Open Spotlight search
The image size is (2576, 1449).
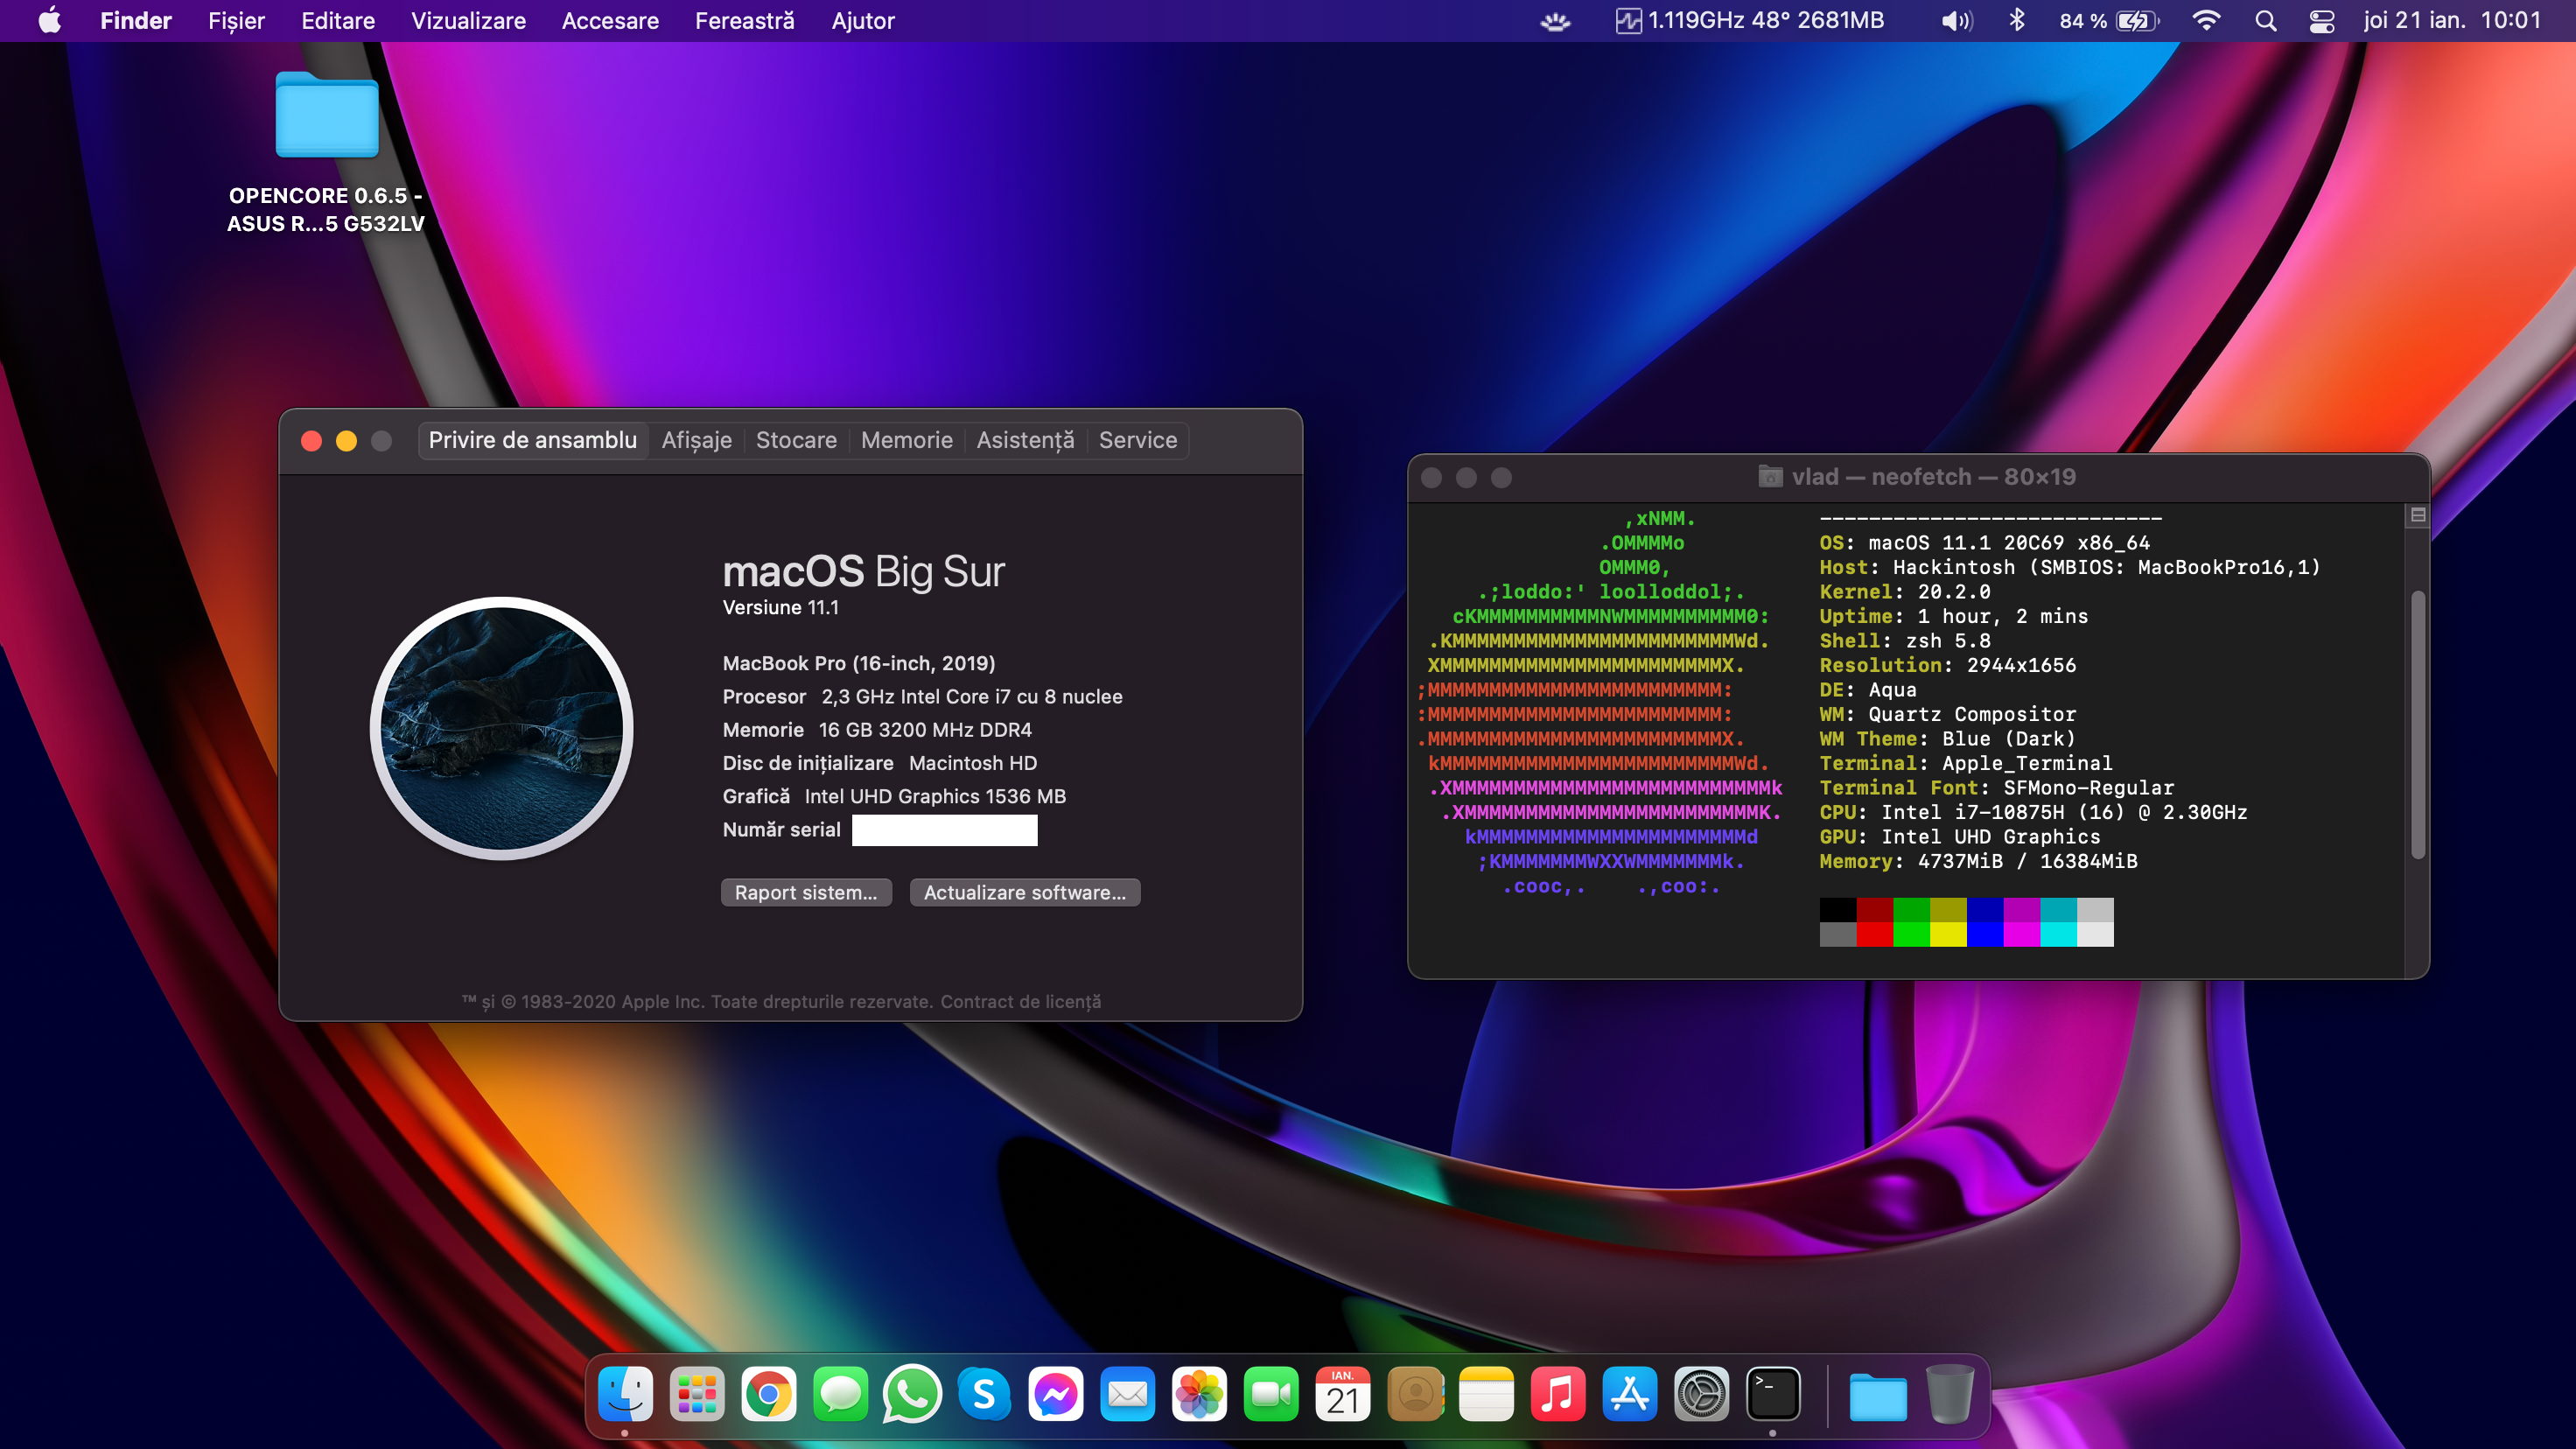[x=2266, y=21]
